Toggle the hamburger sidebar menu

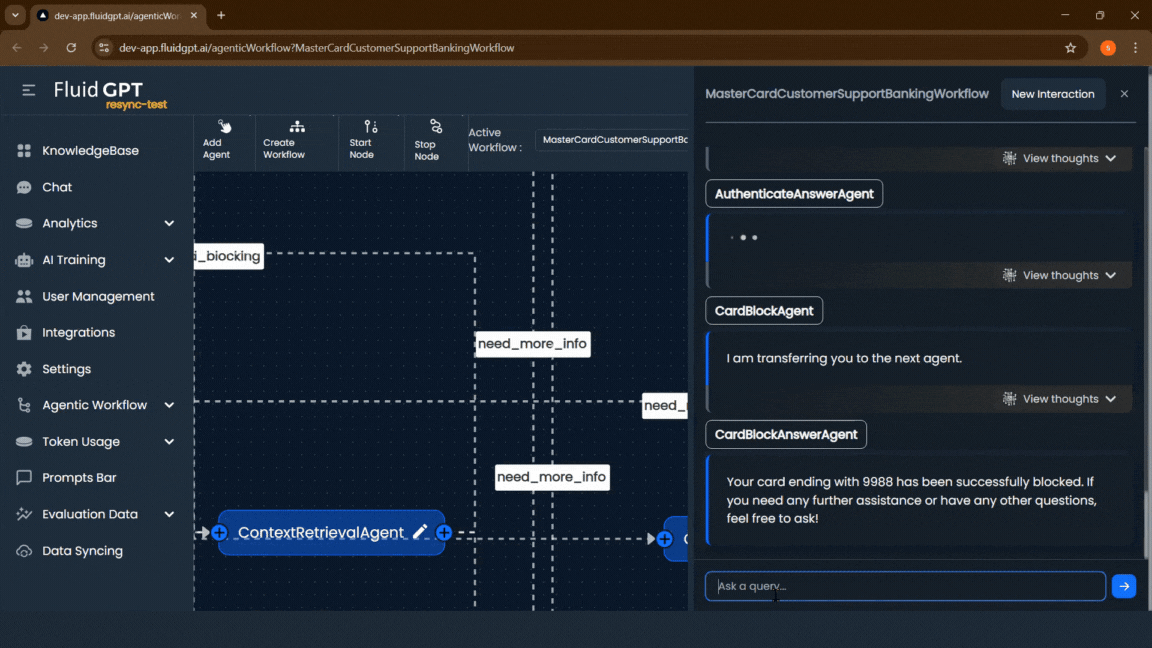coord(29,90)
